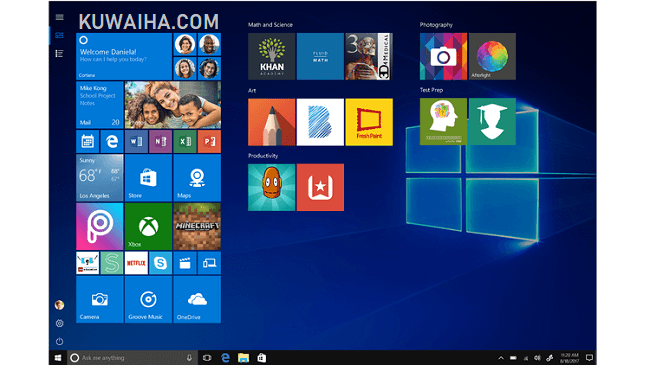650x365 pixels.
Task: Launch the Groove Music tile
Action: click(148, 299)
